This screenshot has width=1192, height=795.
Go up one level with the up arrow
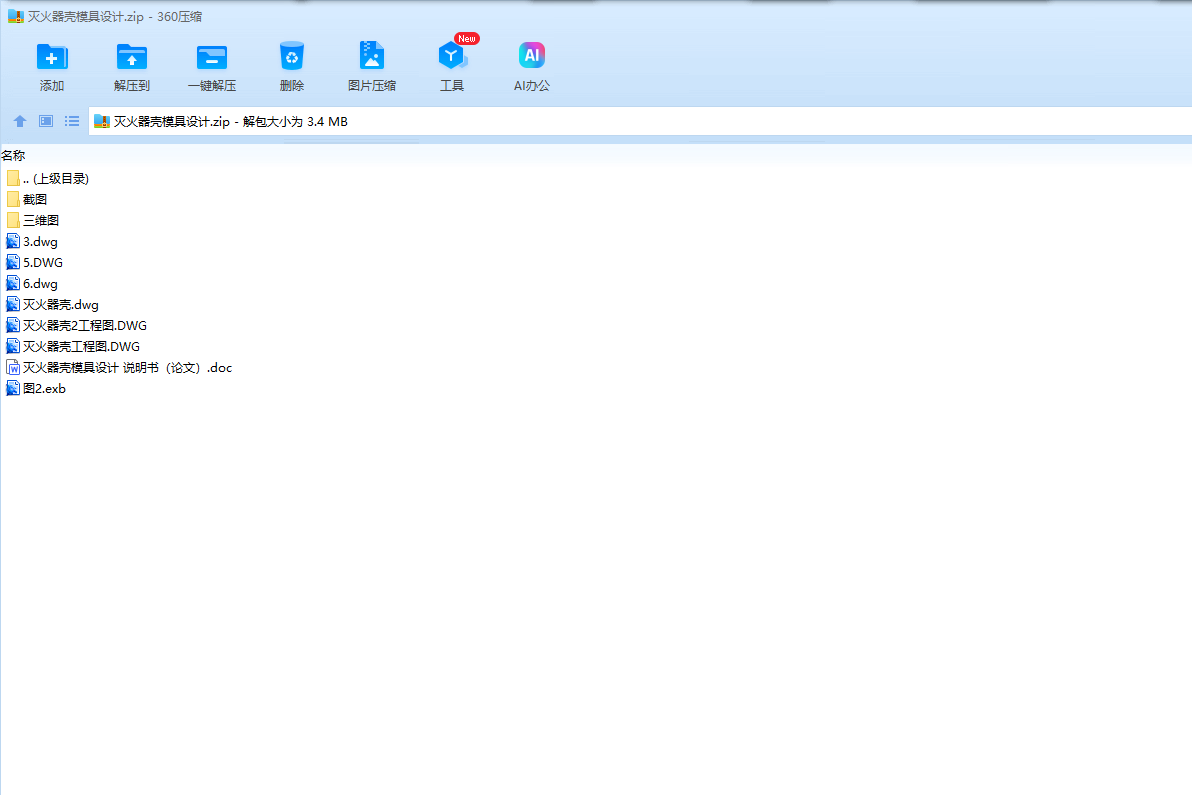(x=20, y=121)
